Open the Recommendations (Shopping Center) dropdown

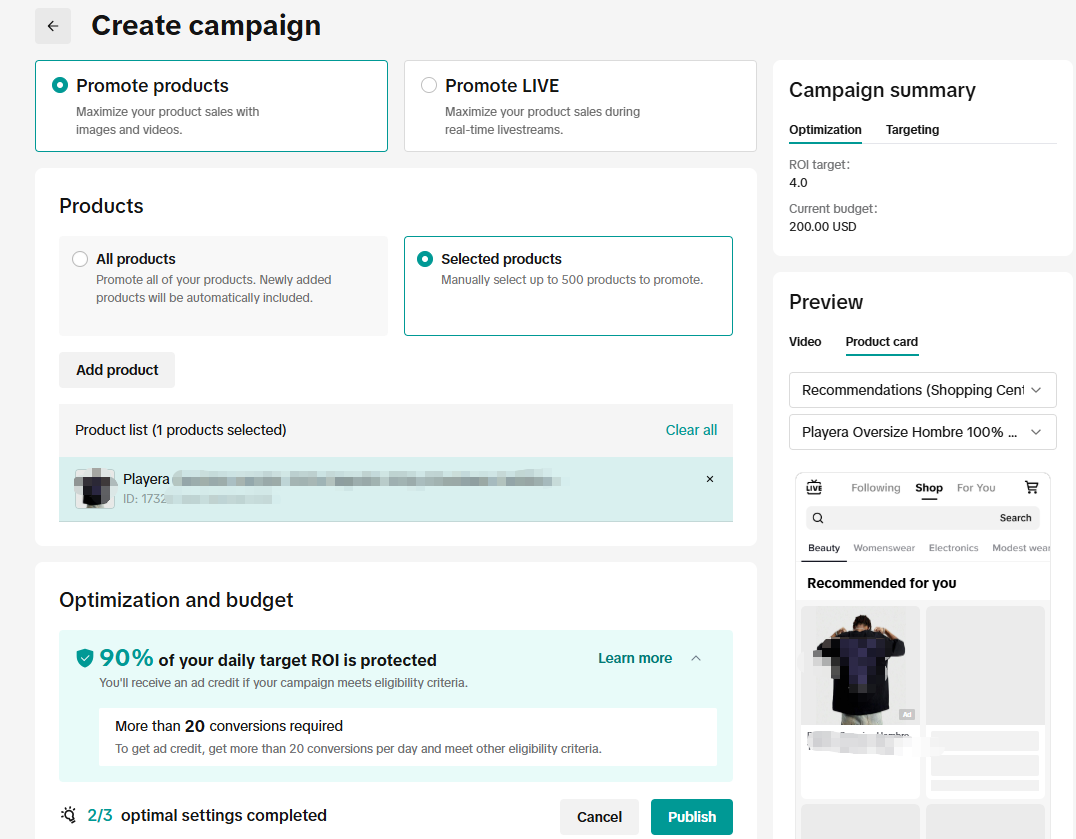tap(922, 390)
